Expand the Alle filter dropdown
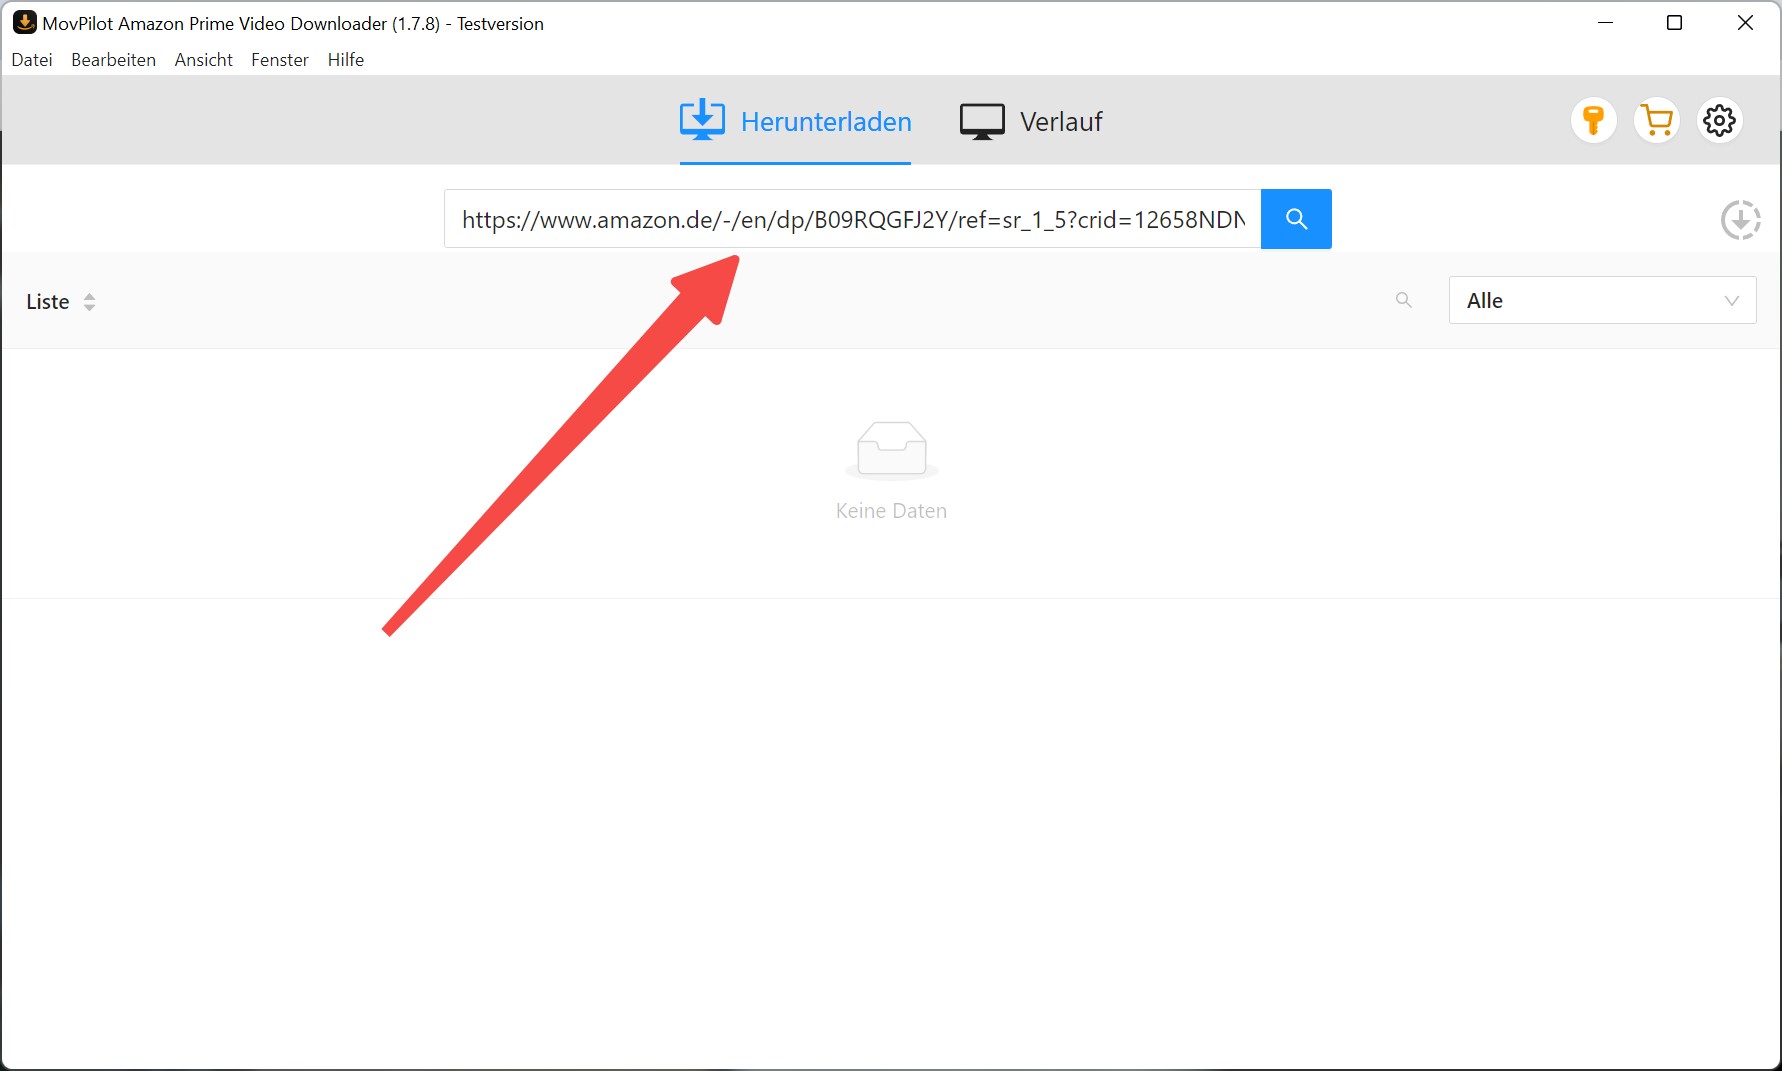Viewport: 1782px width, 1071px height. pos(1602,300)
